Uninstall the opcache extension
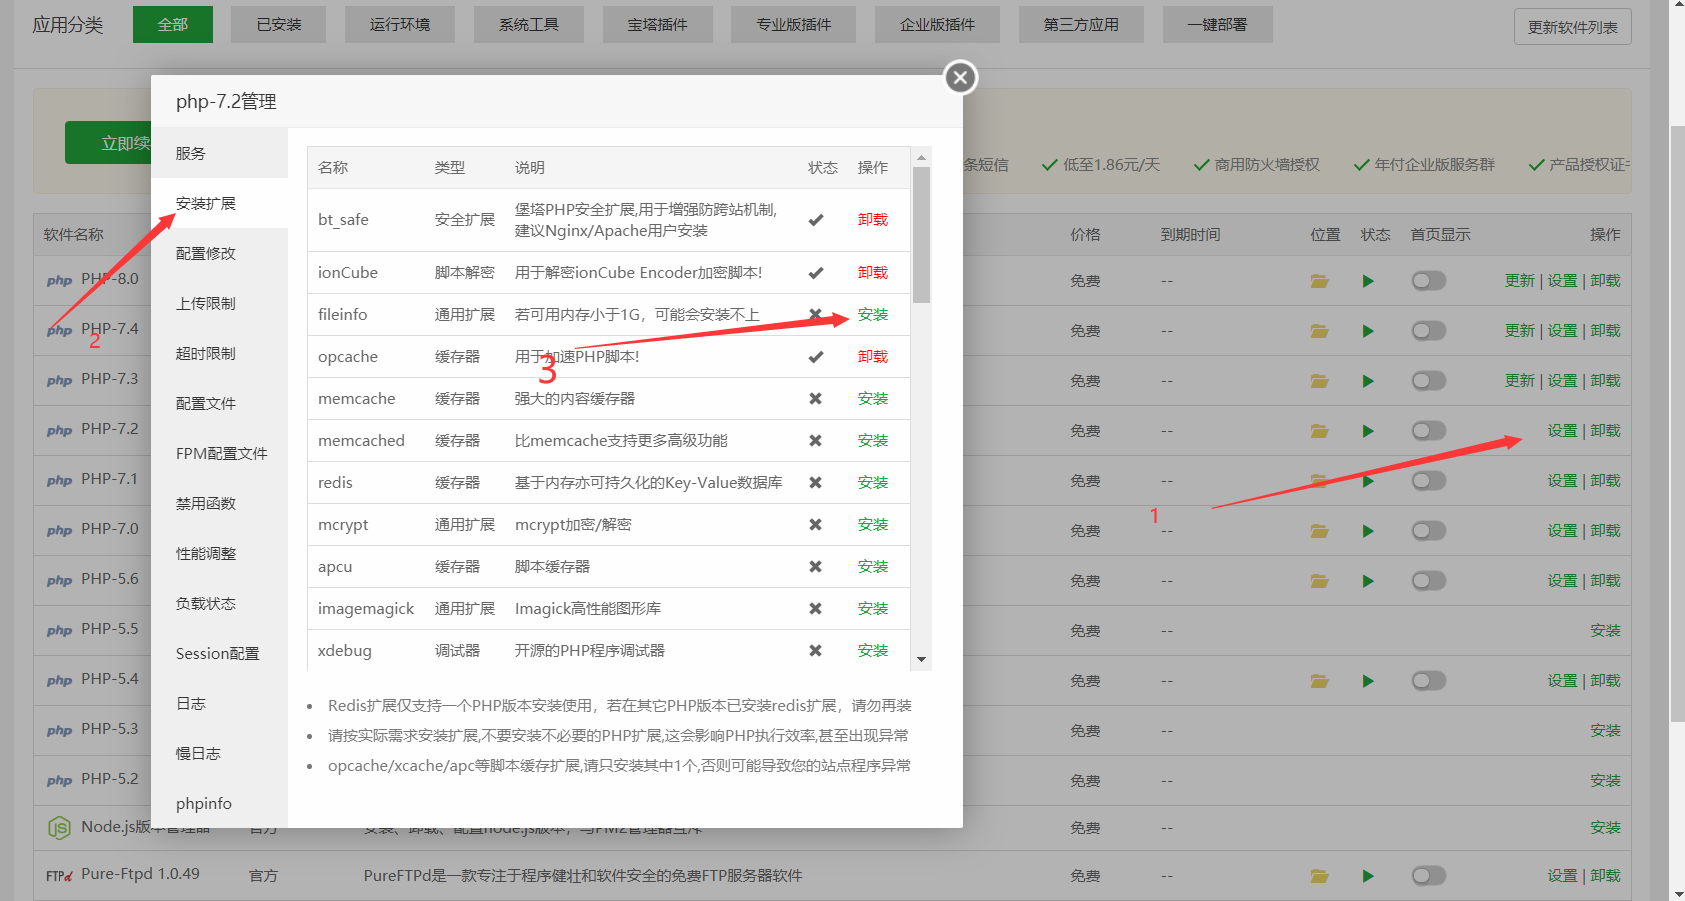 click(x=872, y=357)
